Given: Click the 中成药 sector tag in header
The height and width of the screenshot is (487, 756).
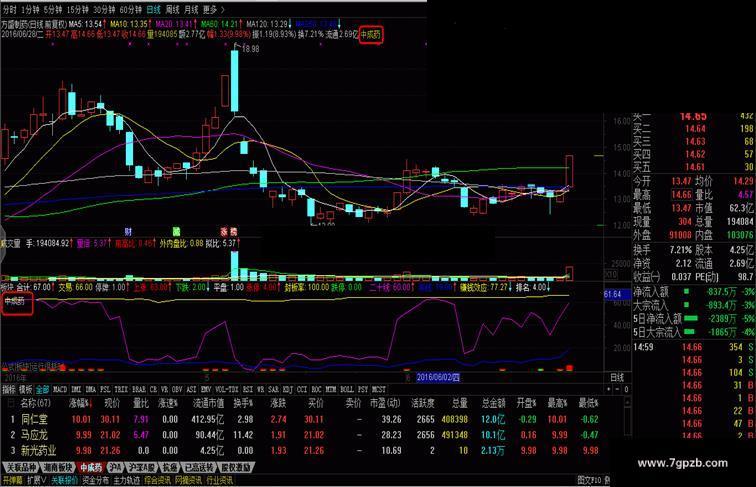Looking at the screenshot, I should (371, 35).
